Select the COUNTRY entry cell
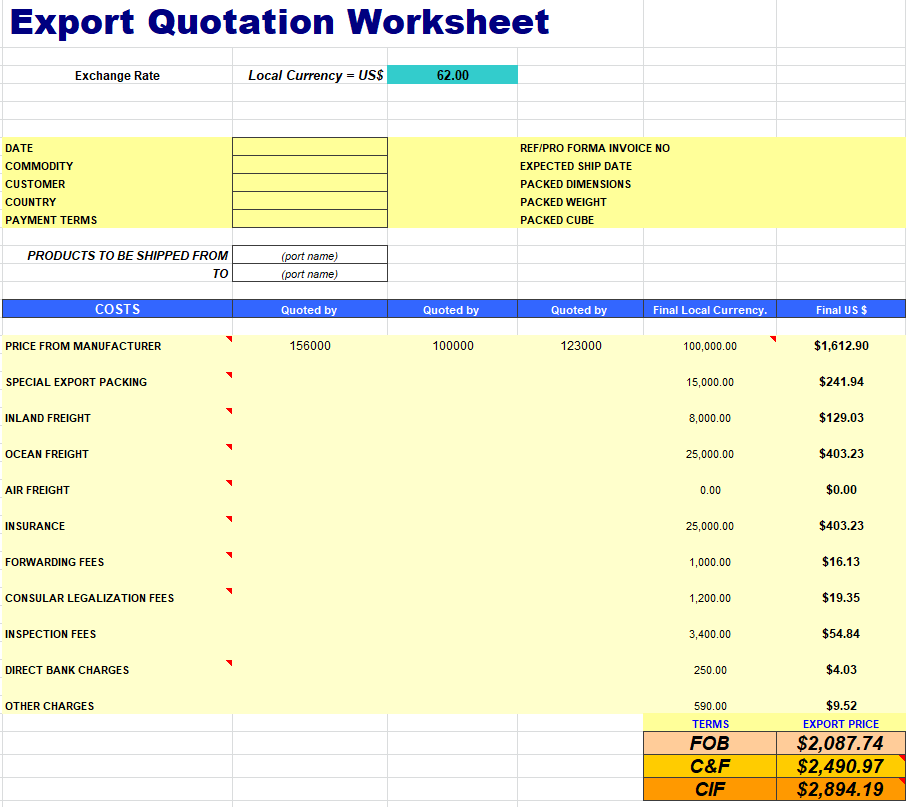906x807 pixels. coord(310,201)
